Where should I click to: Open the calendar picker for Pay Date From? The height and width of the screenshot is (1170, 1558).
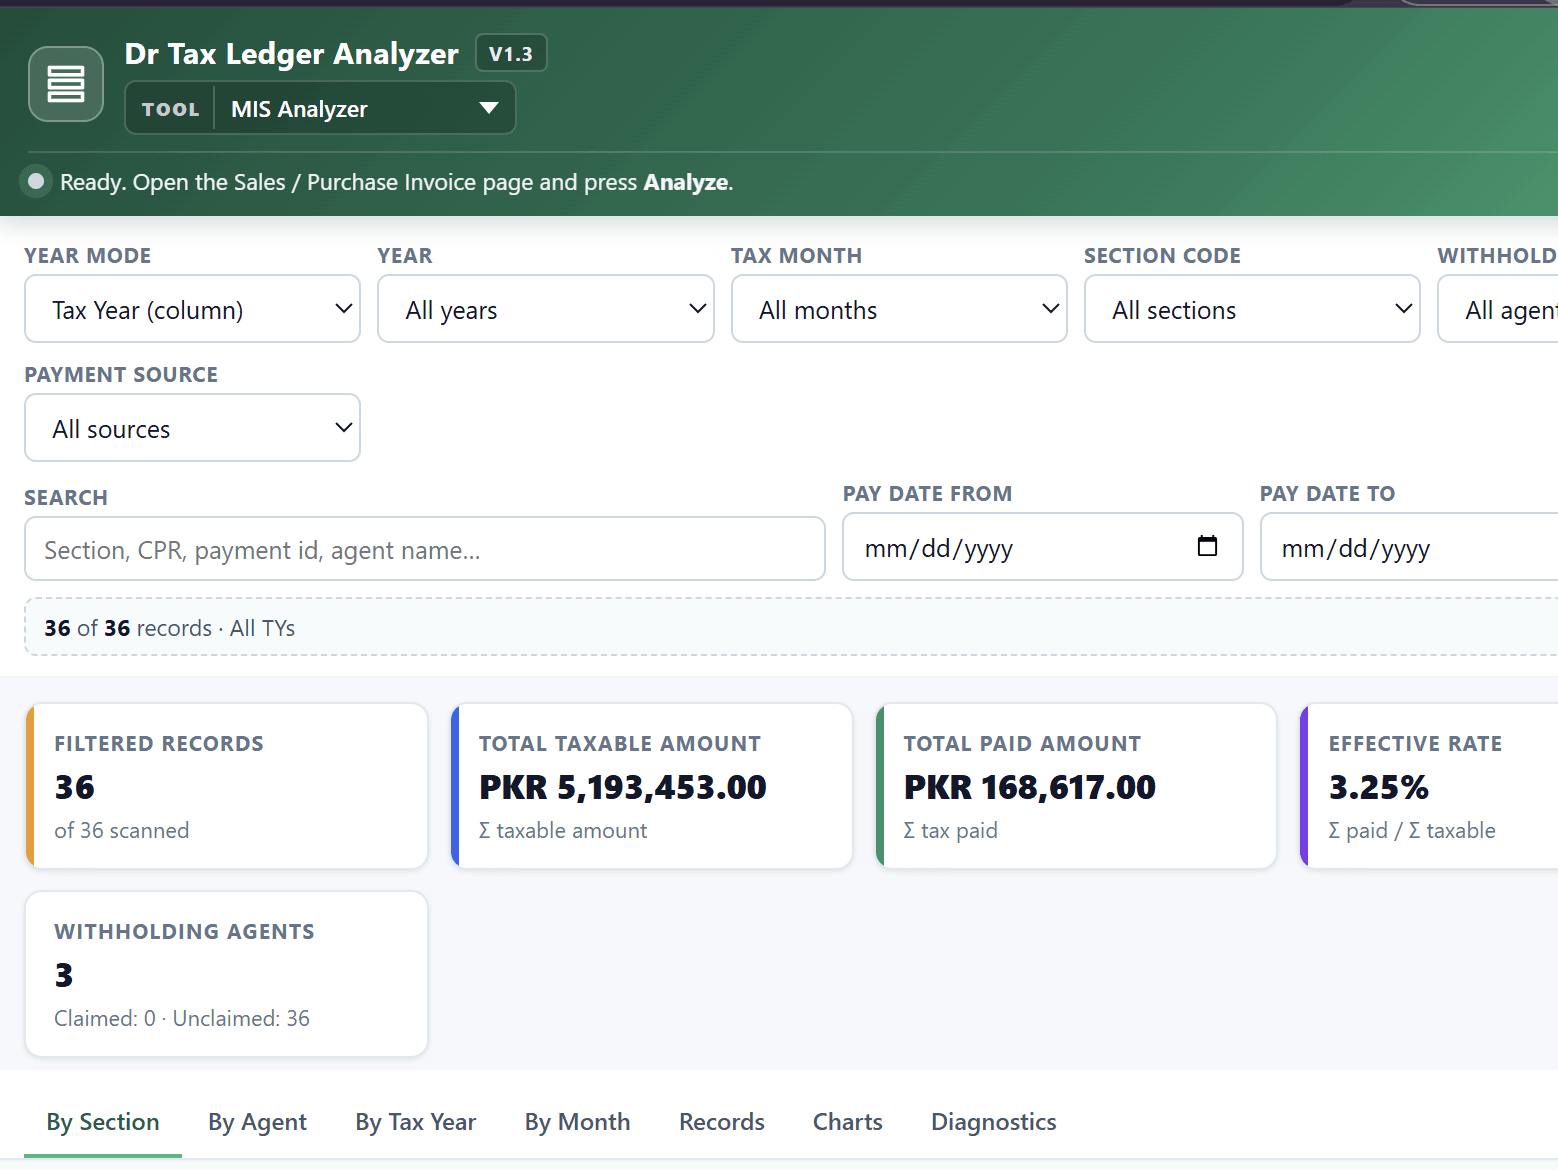click(x=1207, y=547)
